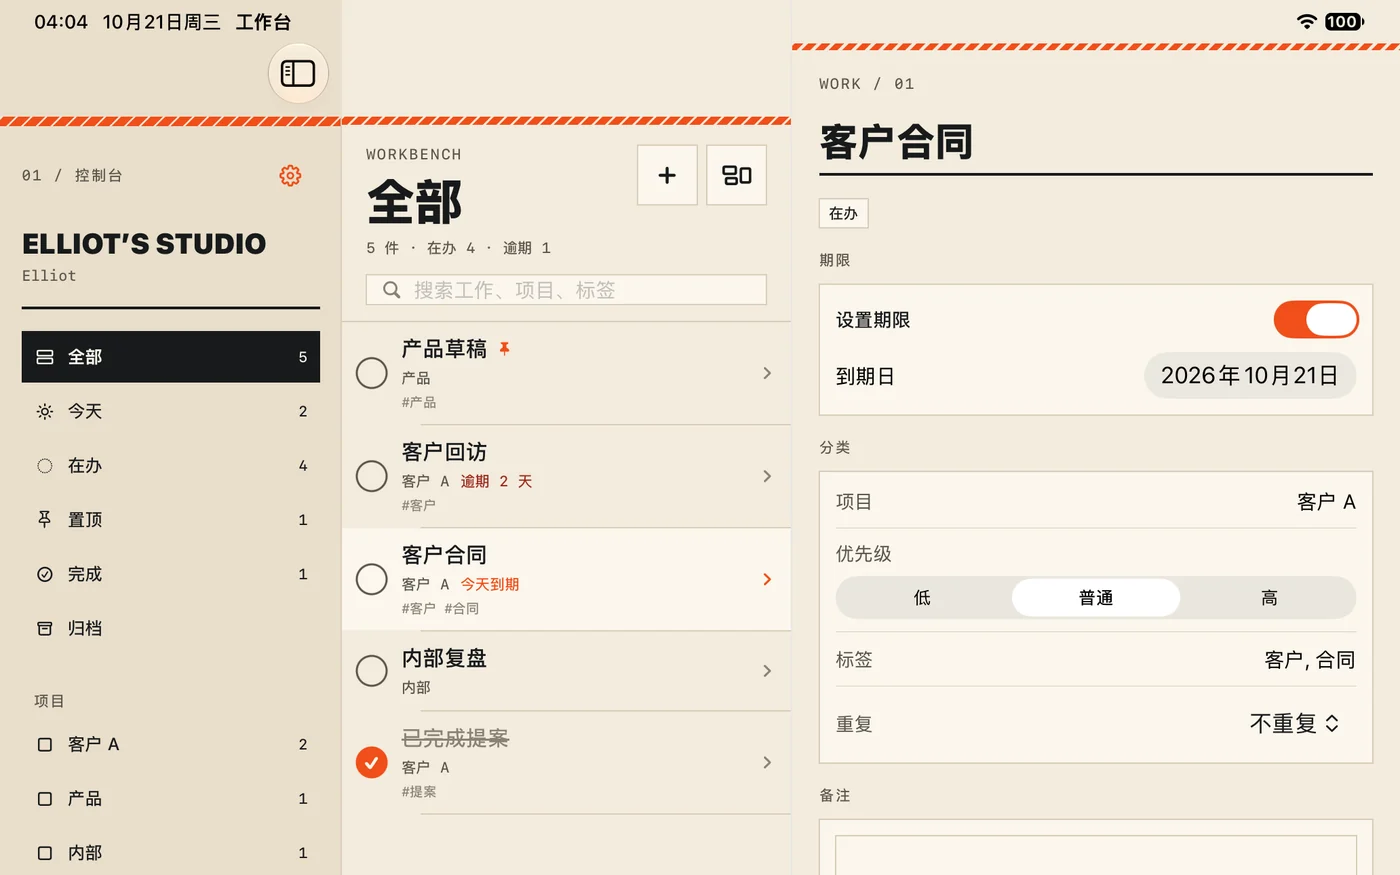Click the 在办 status badge
The image size is (1400, 875).
(843, 213)
